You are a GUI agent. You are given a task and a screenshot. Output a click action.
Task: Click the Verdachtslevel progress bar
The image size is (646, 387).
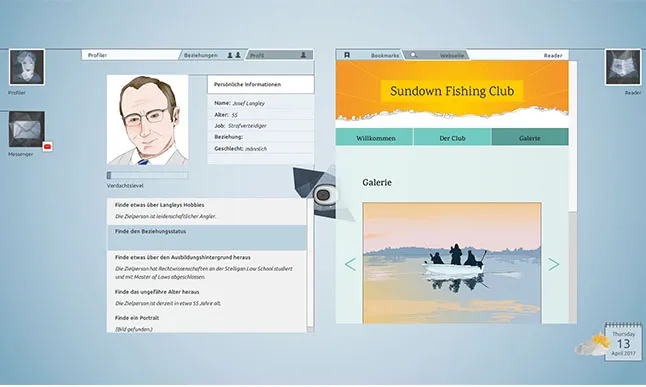(x=147, y=176)
